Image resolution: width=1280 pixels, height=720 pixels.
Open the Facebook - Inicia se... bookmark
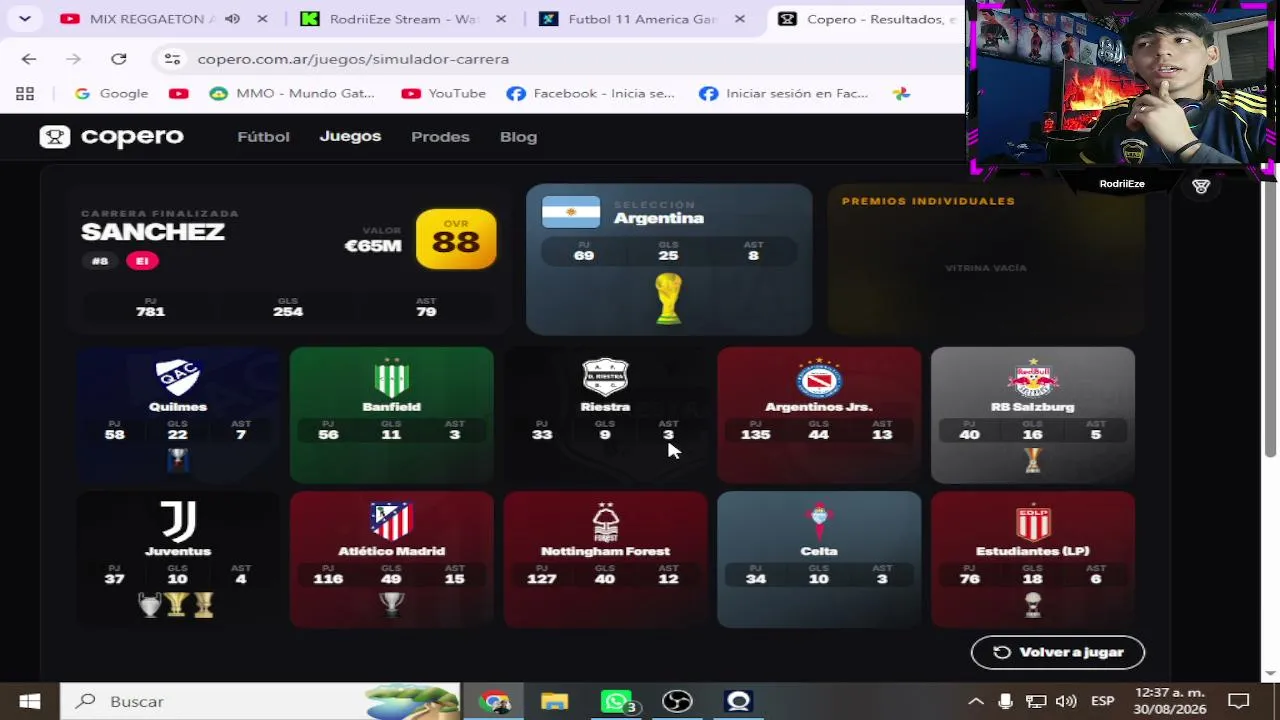pos(591,93)
